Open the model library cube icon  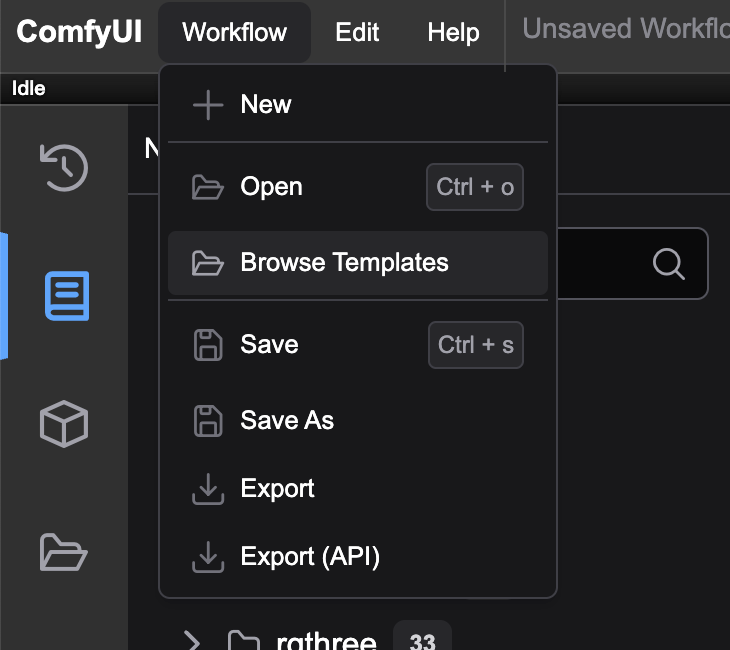(64, 424)
